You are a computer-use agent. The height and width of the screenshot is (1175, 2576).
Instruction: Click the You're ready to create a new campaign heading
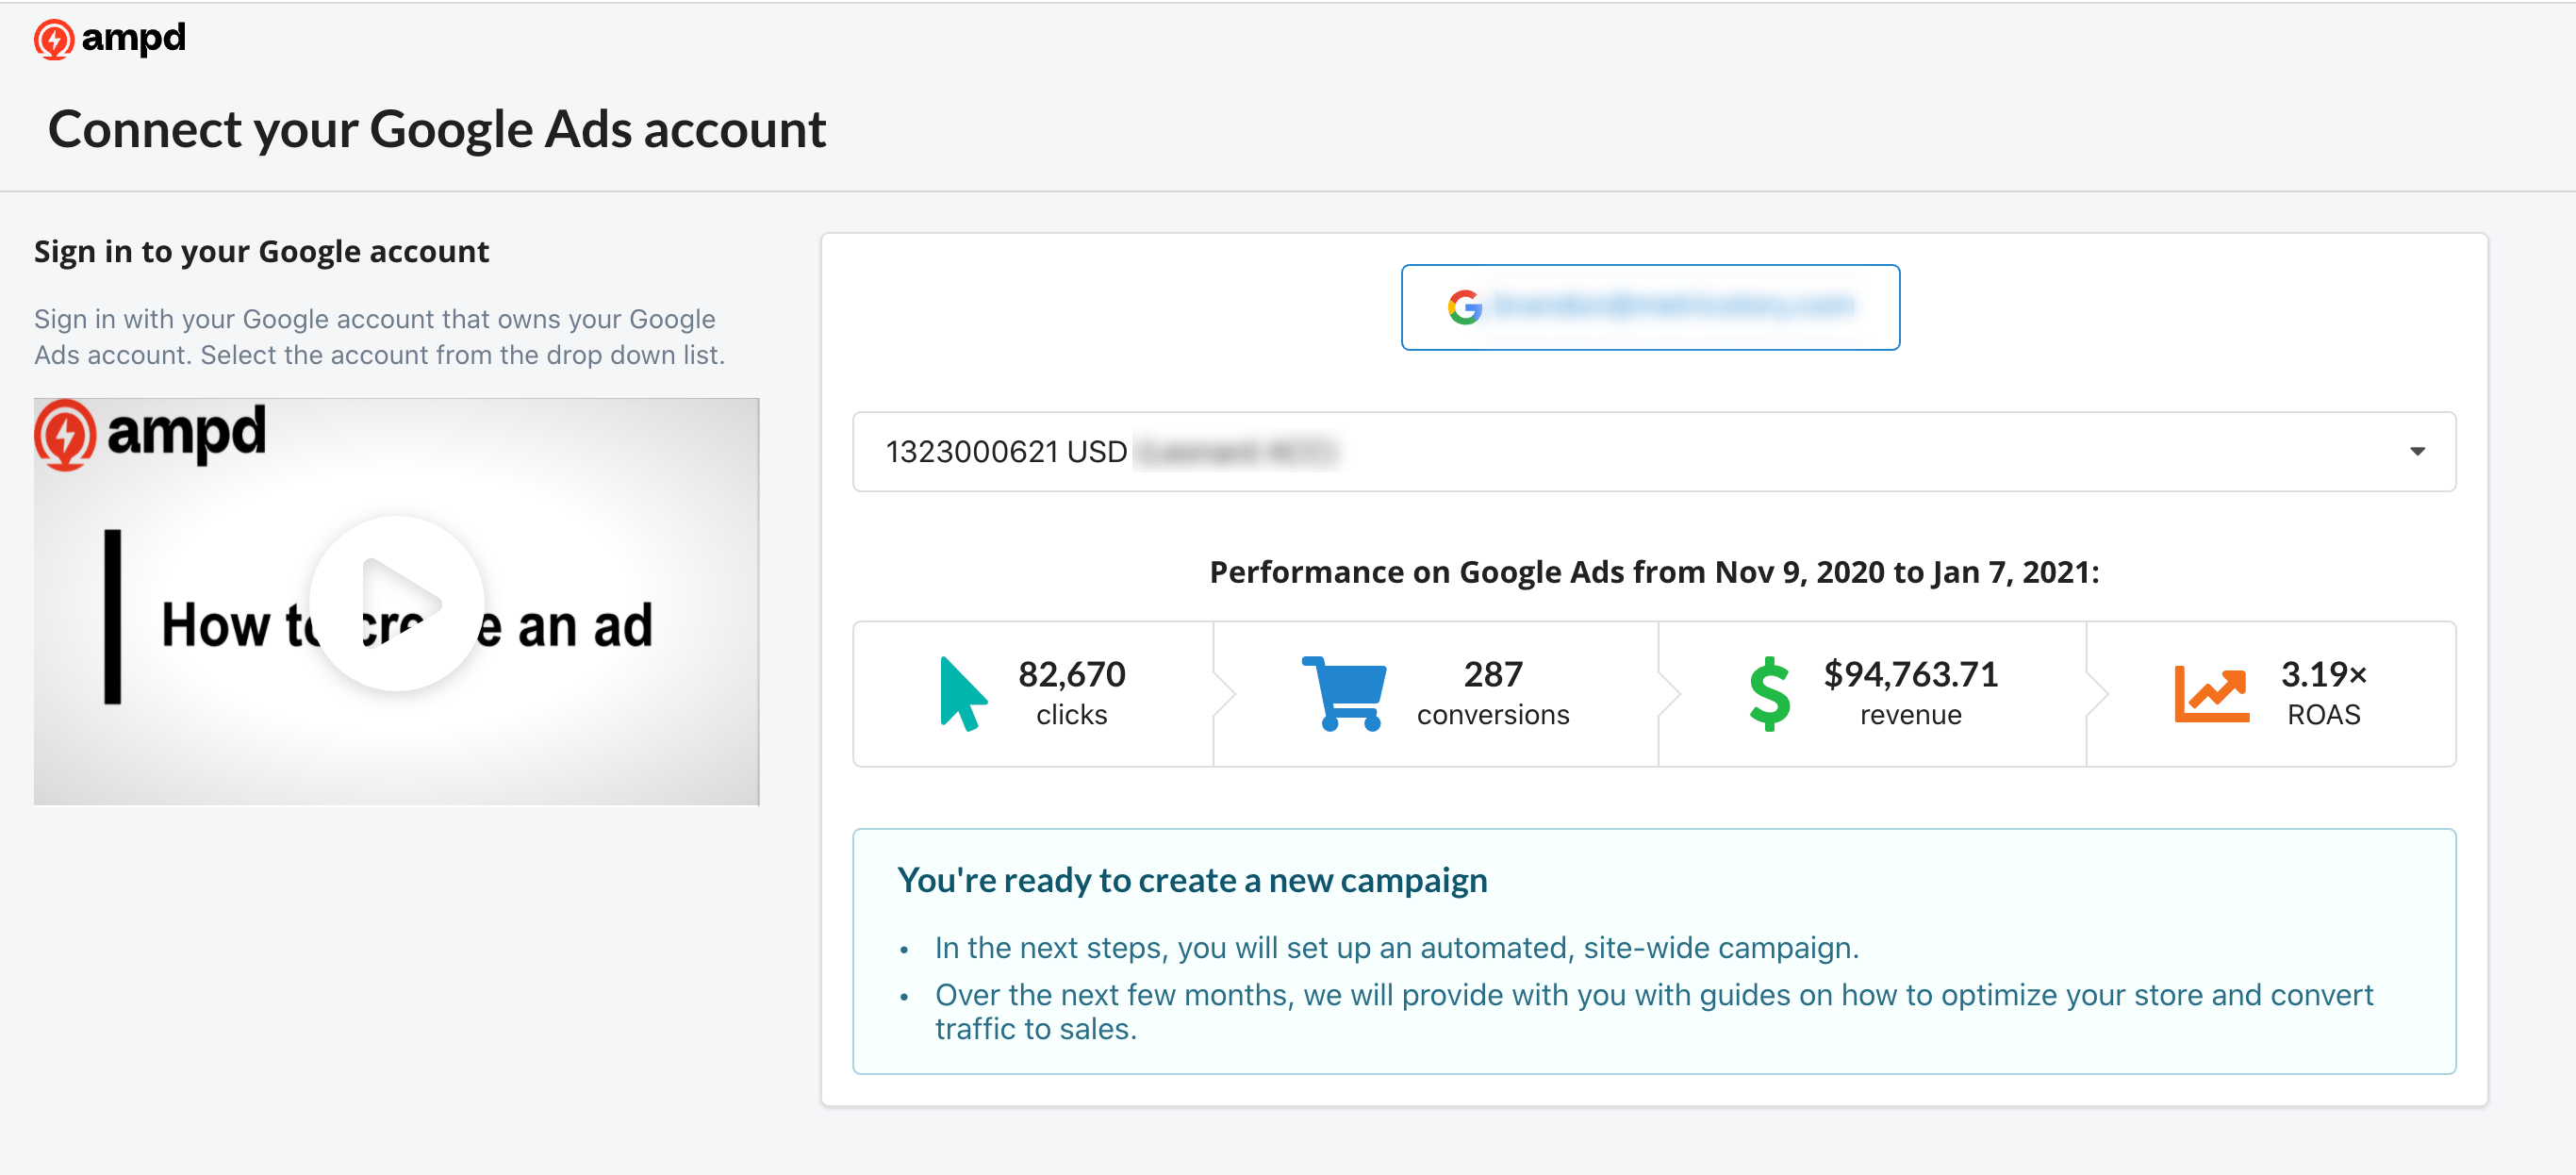pos(1192,880)
